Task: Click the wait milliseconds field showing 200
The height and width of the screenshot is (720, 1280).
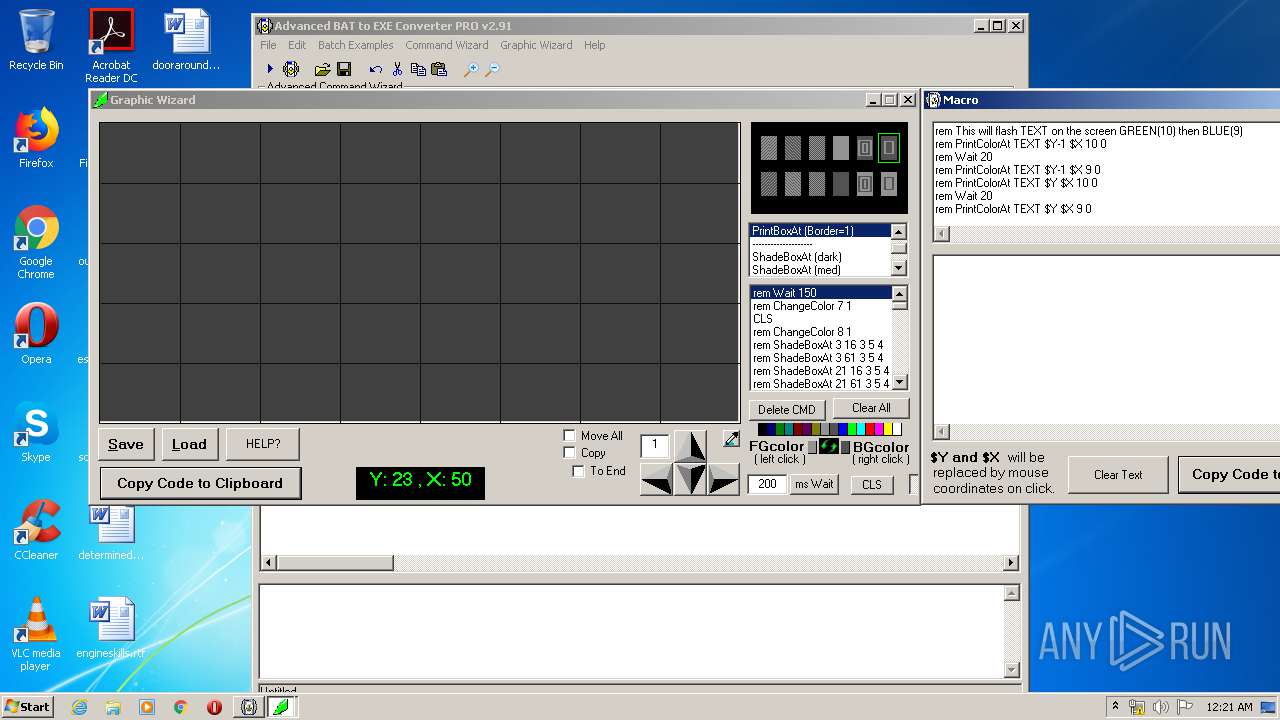Action: 767,484
